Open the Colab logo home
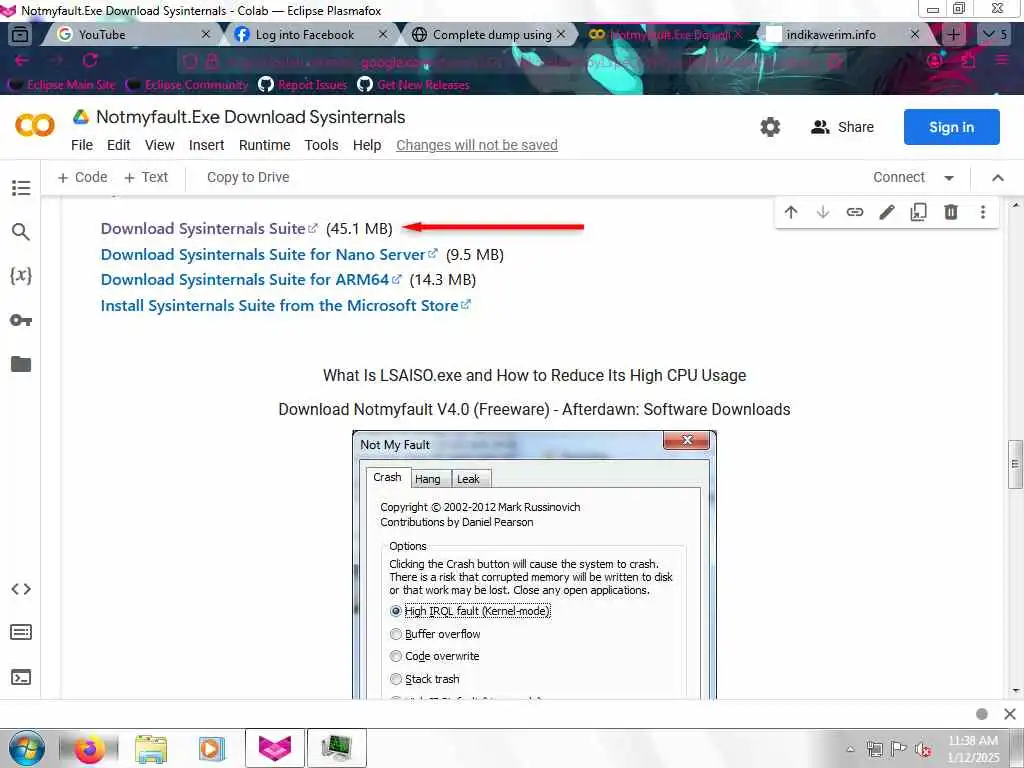The height and width of the screenshot is (768, 1024). [x=35, y=125]
